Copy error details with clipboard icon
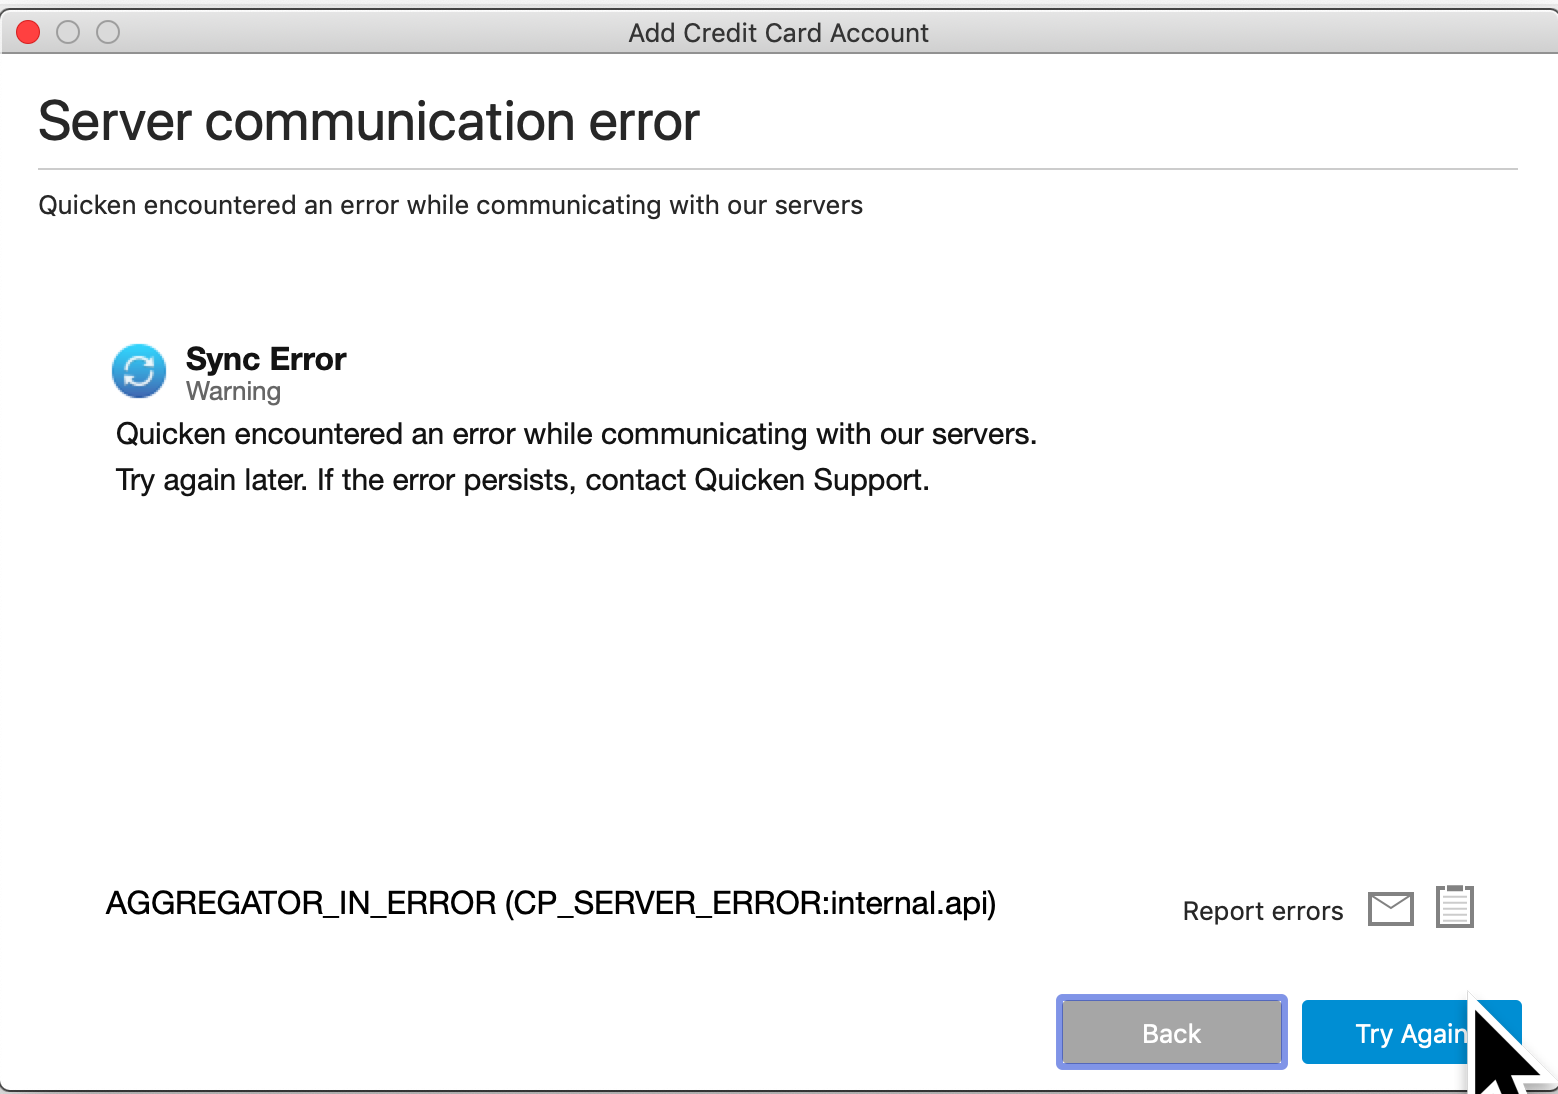The image size is (1558, 1094). 1455,906
